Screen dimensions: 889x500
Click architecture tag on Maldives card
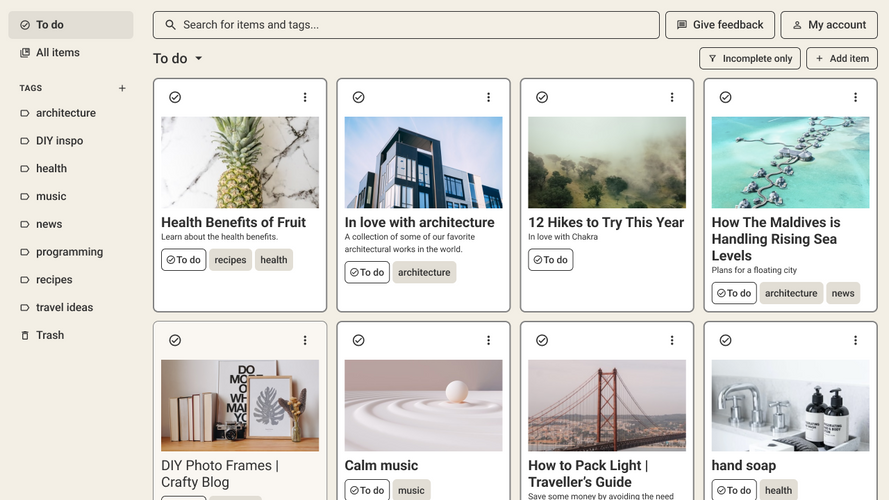pyautogui.click(x=791, y=293)
